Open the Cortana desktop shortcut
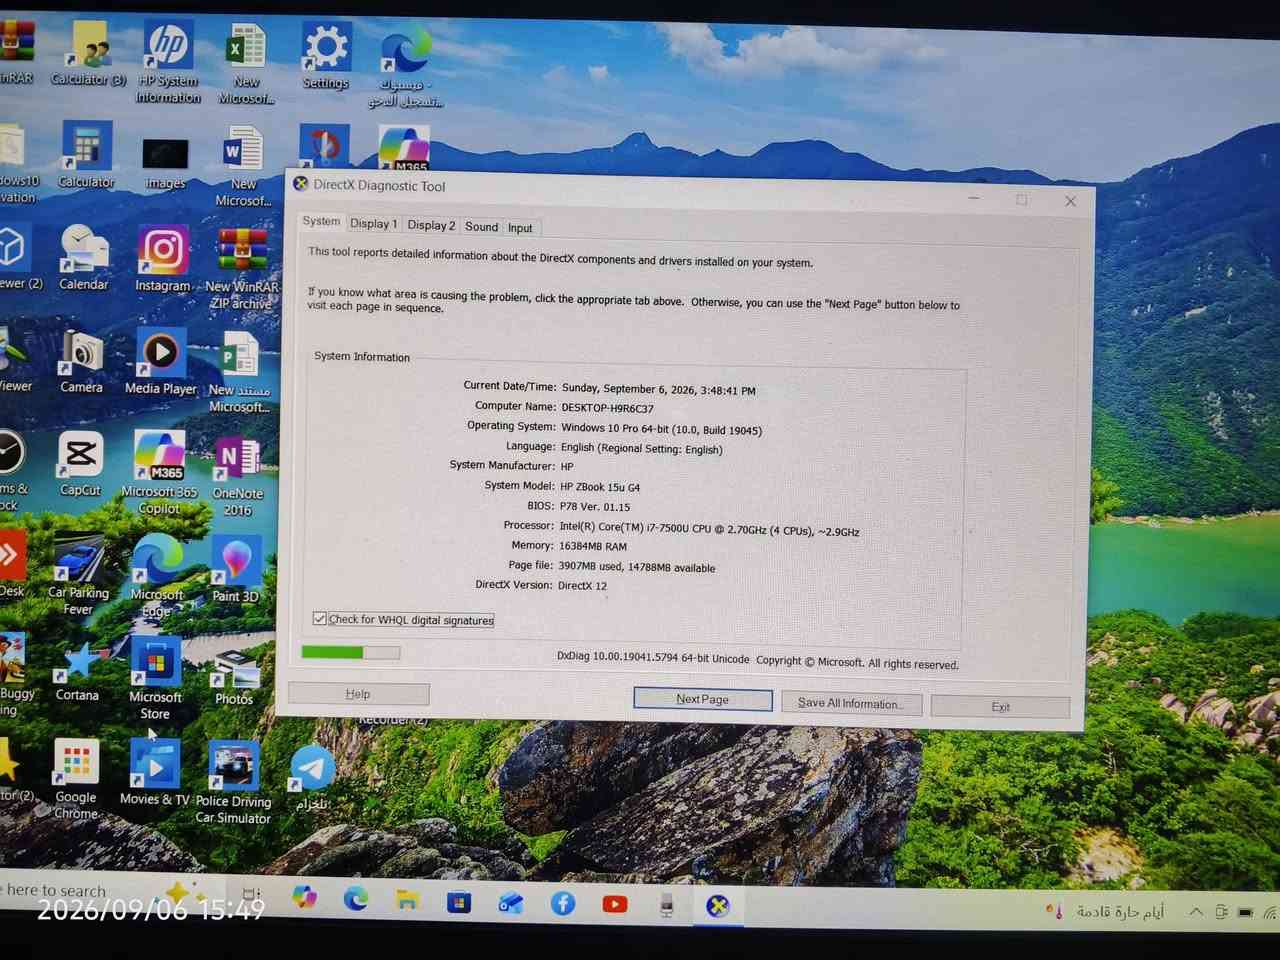This screenshot has width=1280, height=960. click(x=77, y=672)
